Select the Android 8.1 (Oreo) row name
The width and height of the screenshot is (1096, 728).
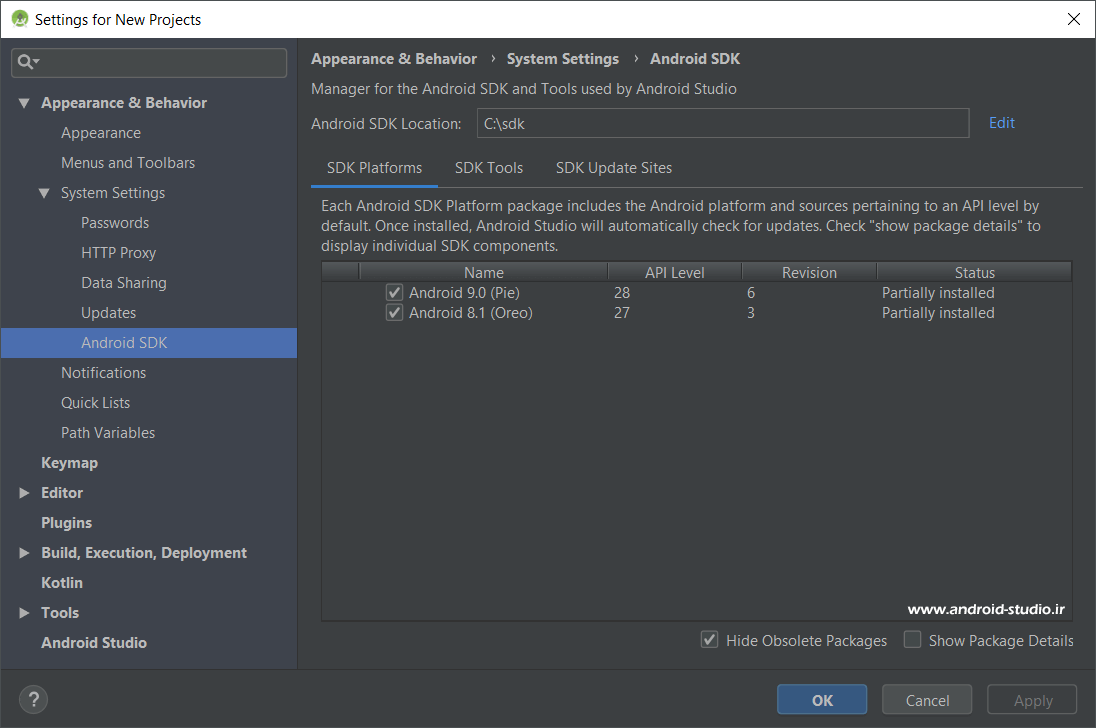pos(470,313)
